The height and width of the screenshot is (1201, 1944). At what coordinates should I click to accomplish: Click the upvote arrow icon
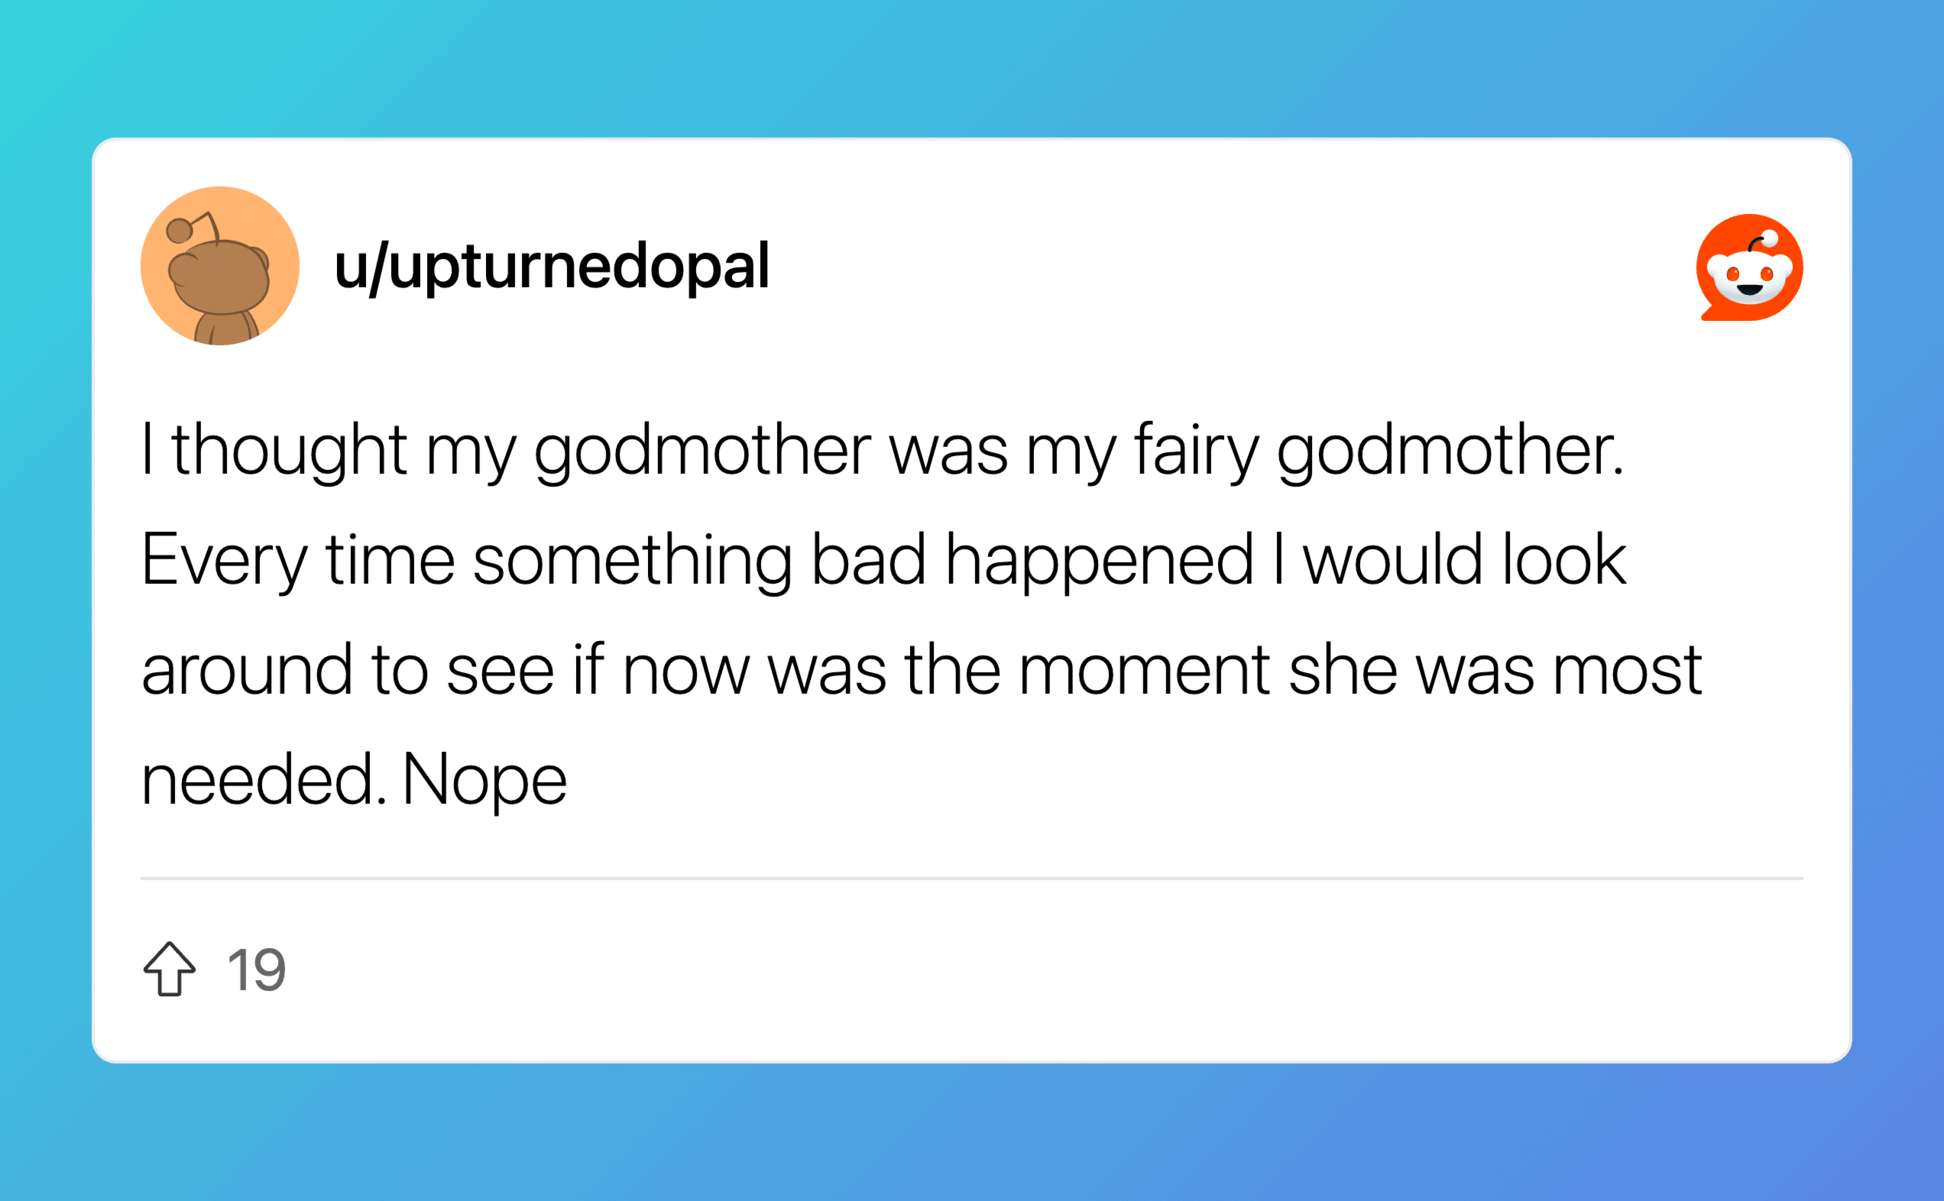coord(169,968)
